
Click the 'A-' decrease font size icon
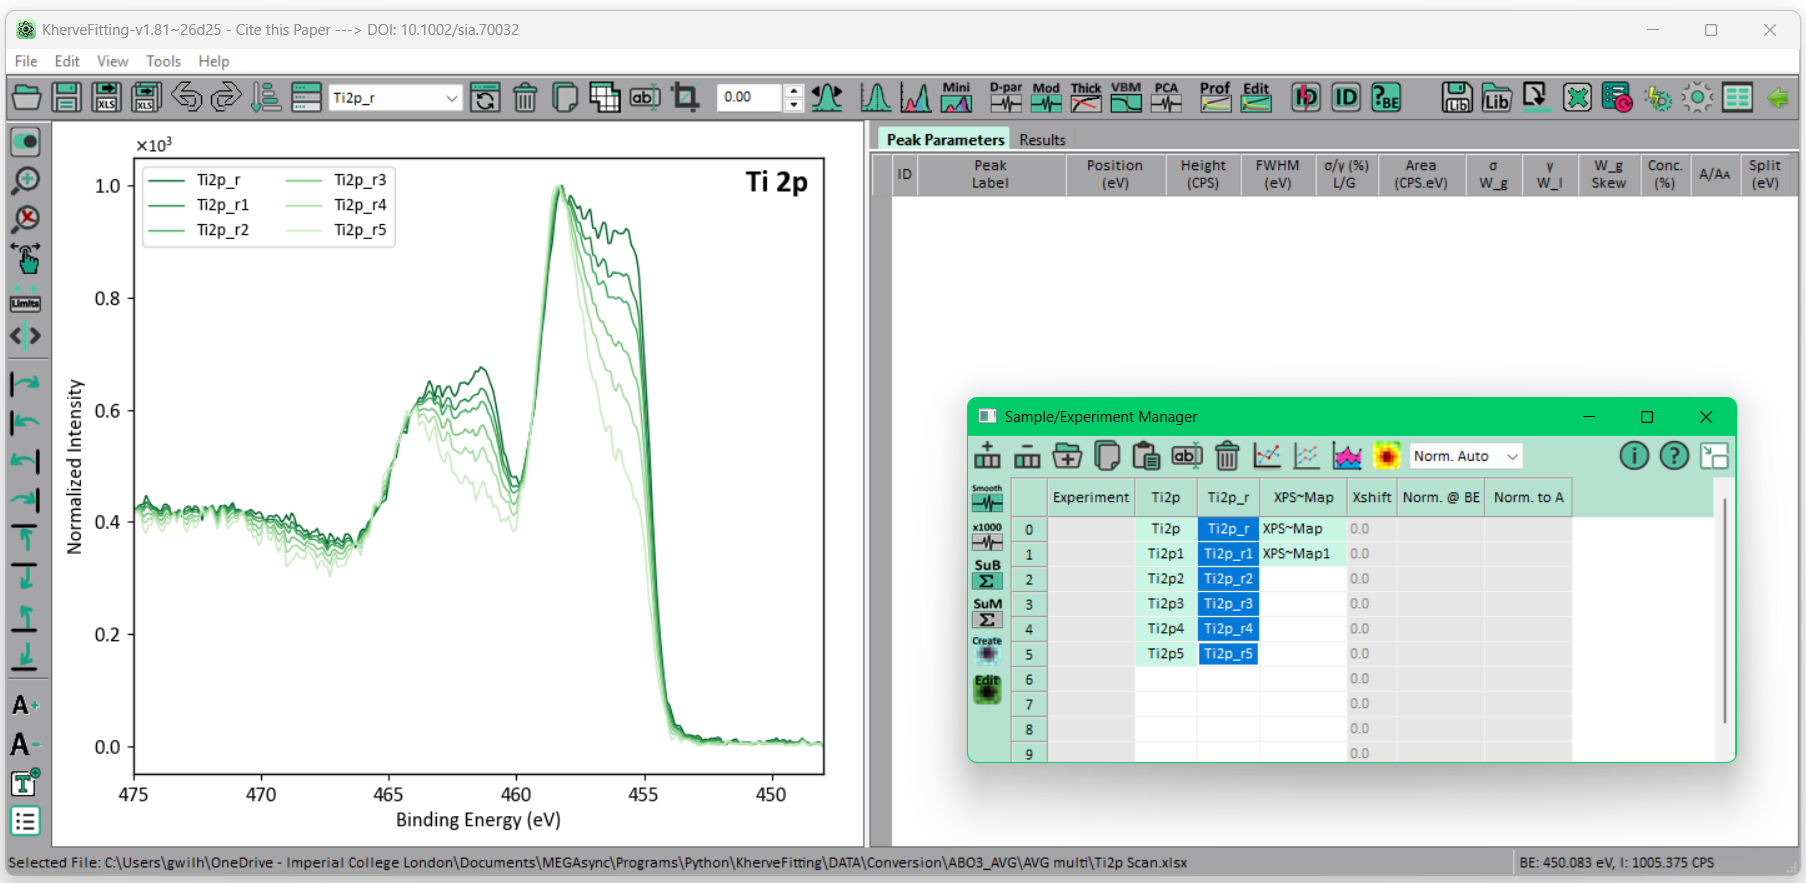pos(26,745)
